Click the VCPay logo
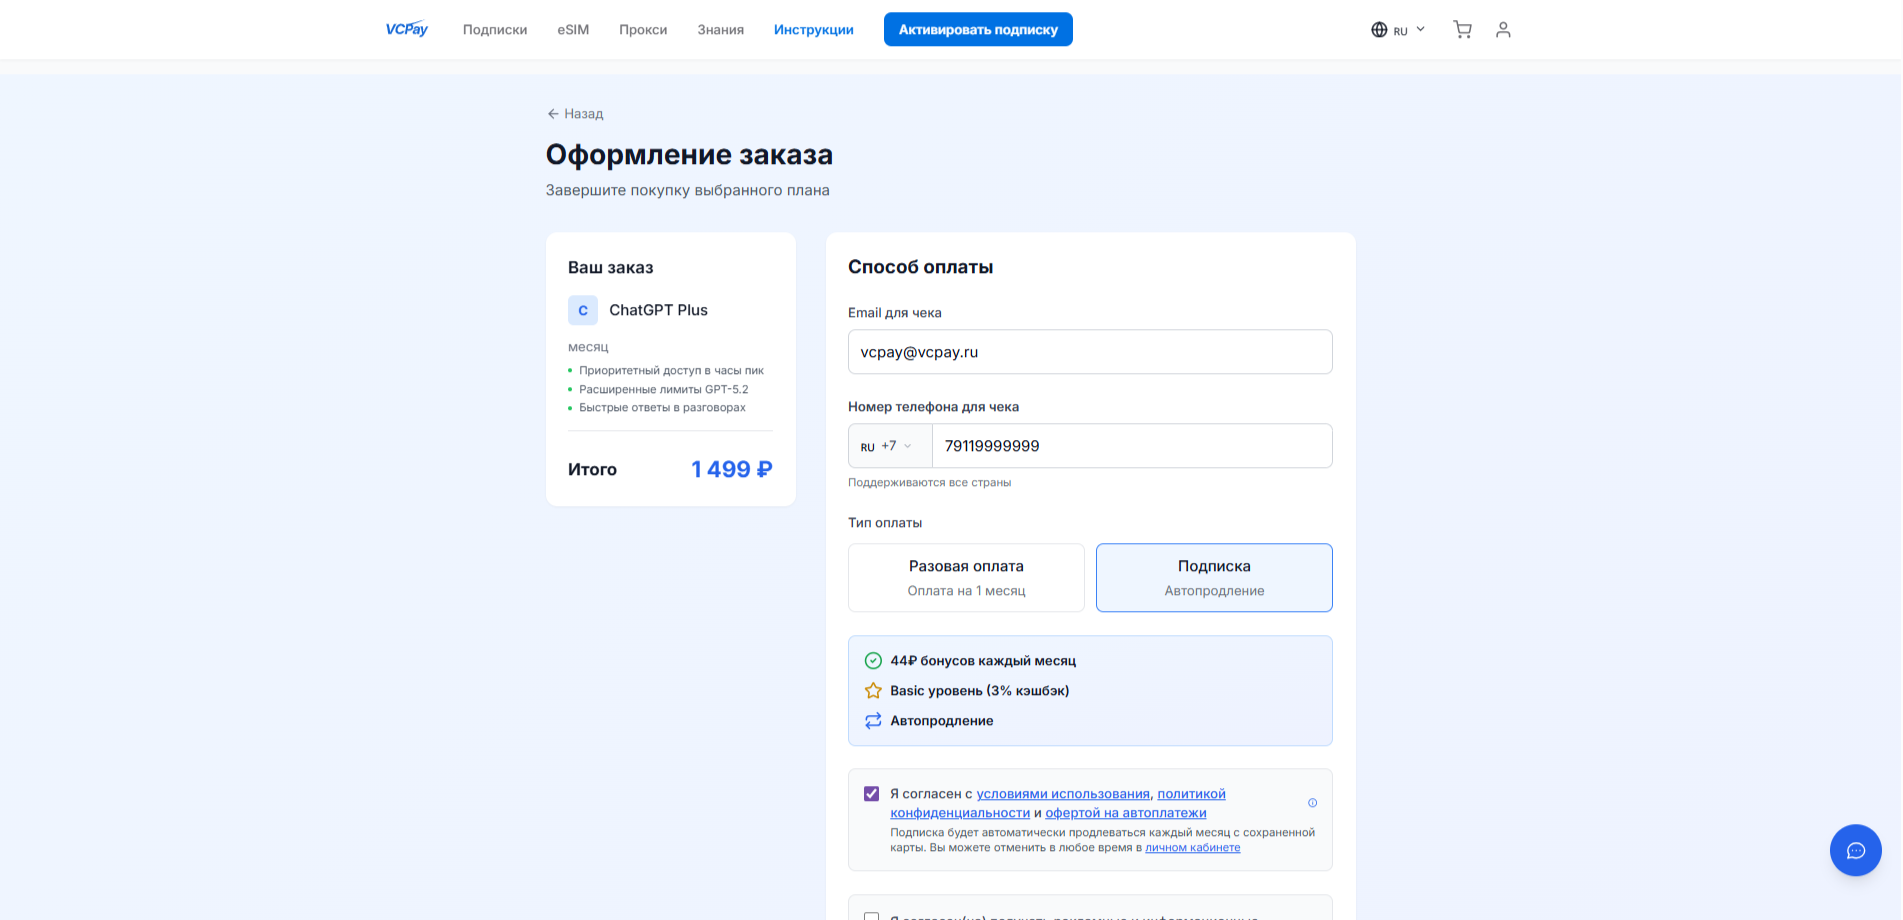The image size is (1903, 920). click(407, 29)
